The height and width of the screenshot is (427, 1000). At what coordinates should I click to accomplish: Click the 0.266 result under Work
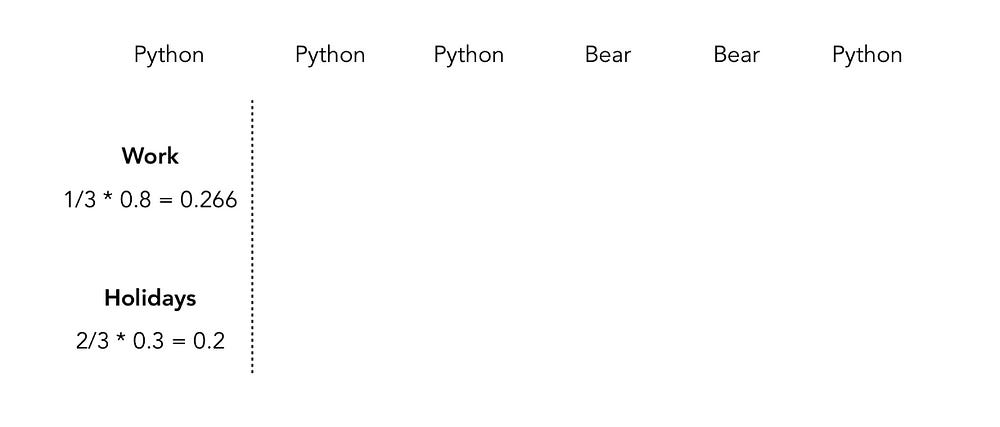[208, 200]
